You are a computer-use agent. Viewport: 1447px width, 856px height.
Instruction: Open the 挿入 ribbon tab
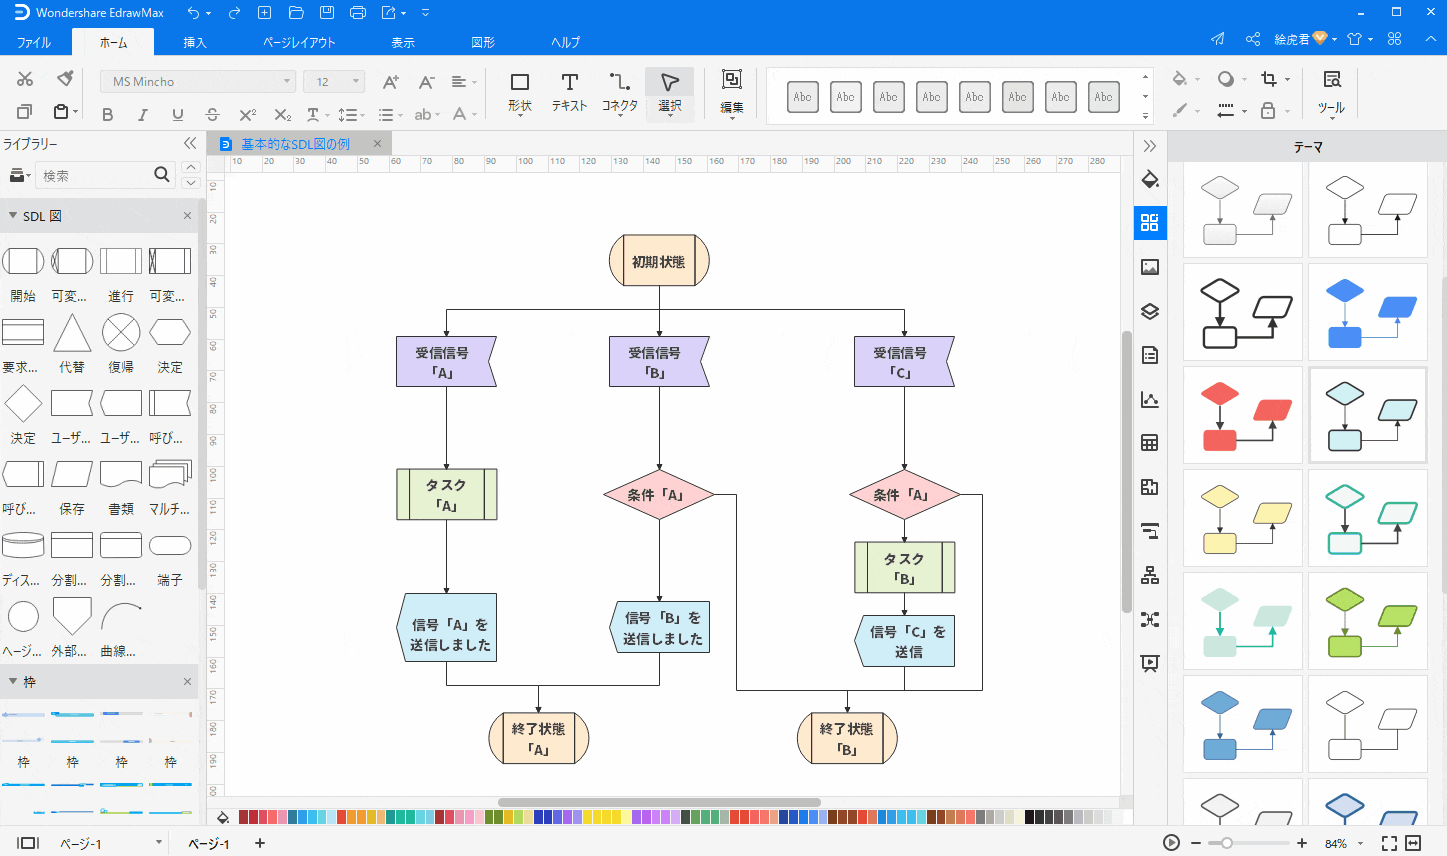point(195,42)
